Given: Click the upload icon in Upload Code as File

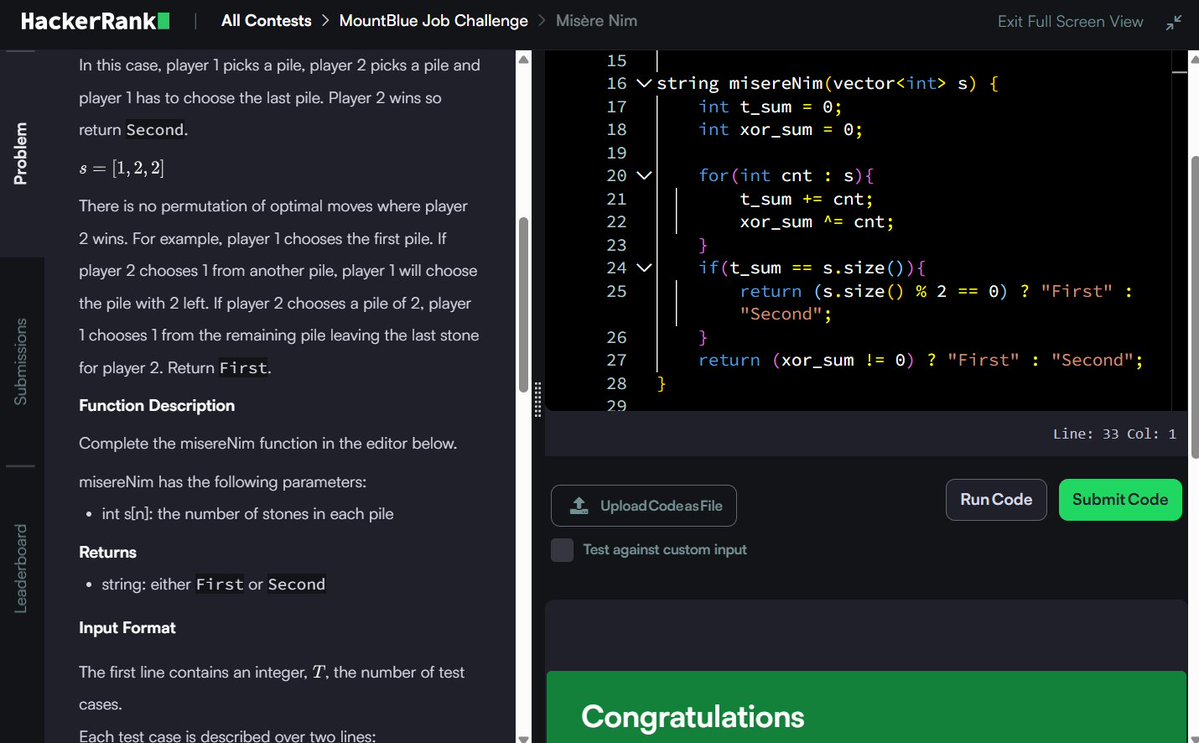Looking at the screenshot, I should [580, 506].
